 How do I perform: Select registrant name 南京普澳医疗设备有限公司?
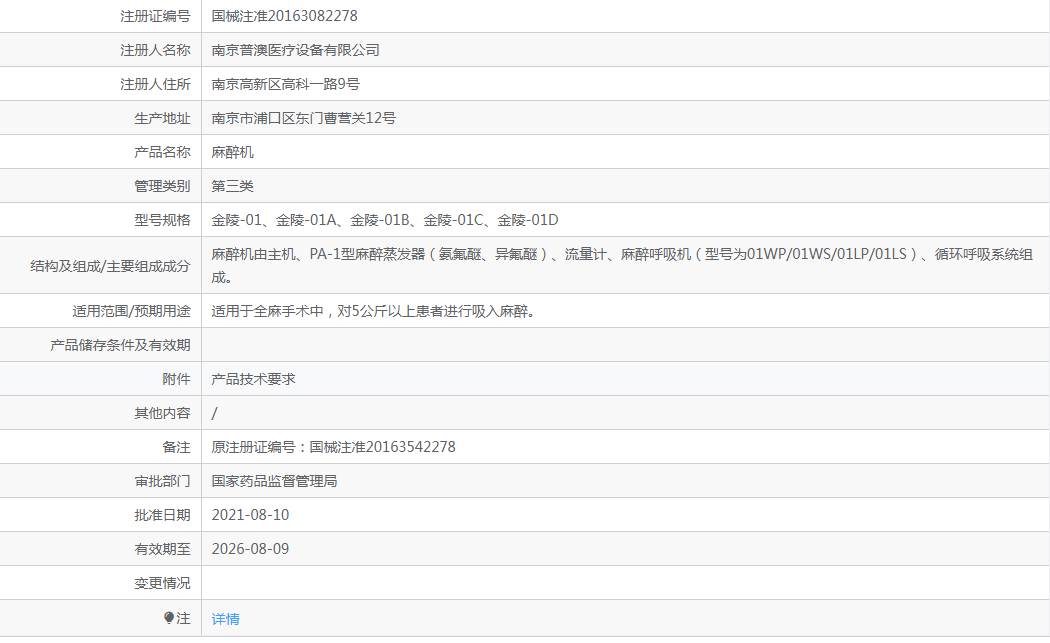click(x=295, y=50)
